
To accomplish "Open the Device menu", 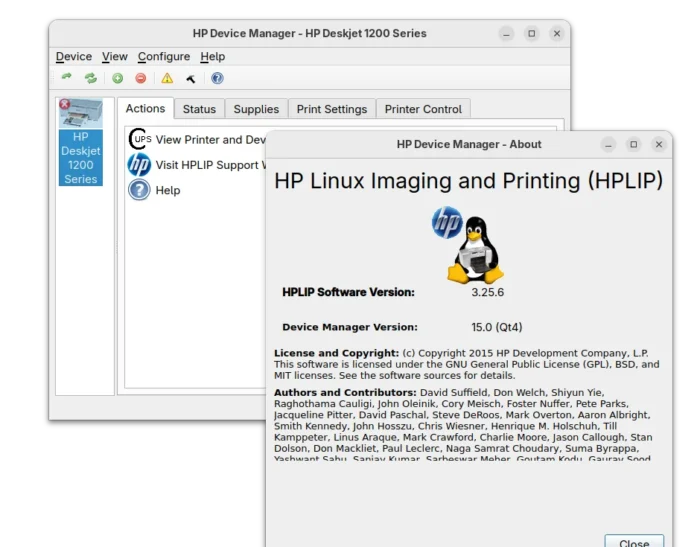I will [74, 57].
